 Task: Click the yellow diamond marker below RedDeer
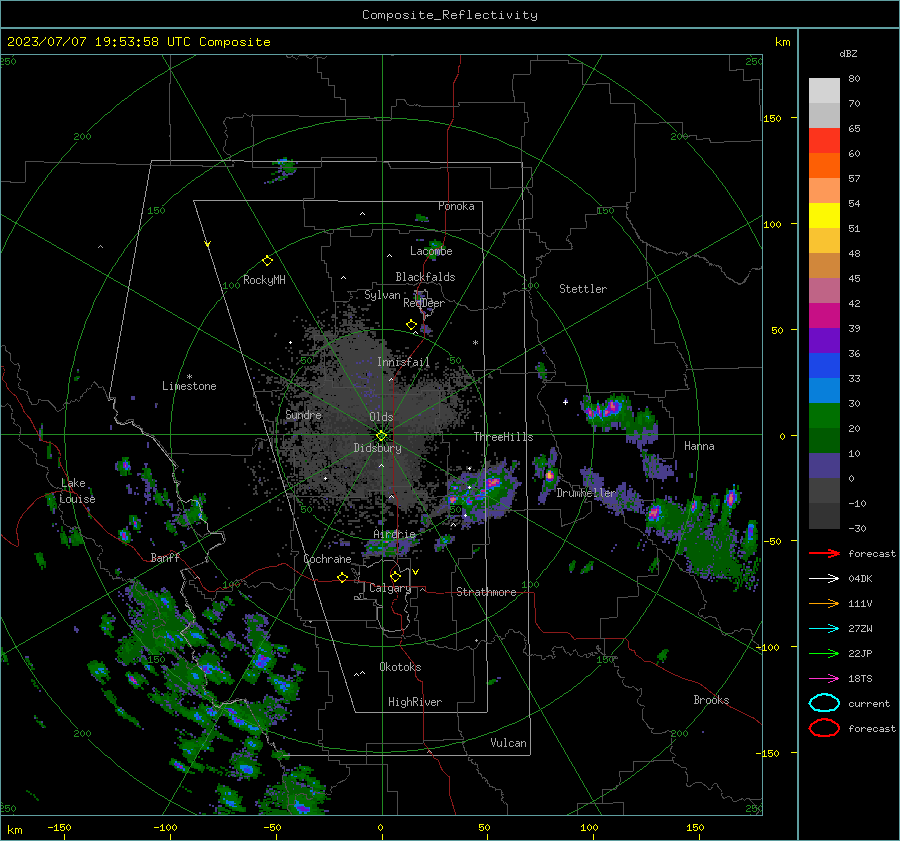coord(411,325)
